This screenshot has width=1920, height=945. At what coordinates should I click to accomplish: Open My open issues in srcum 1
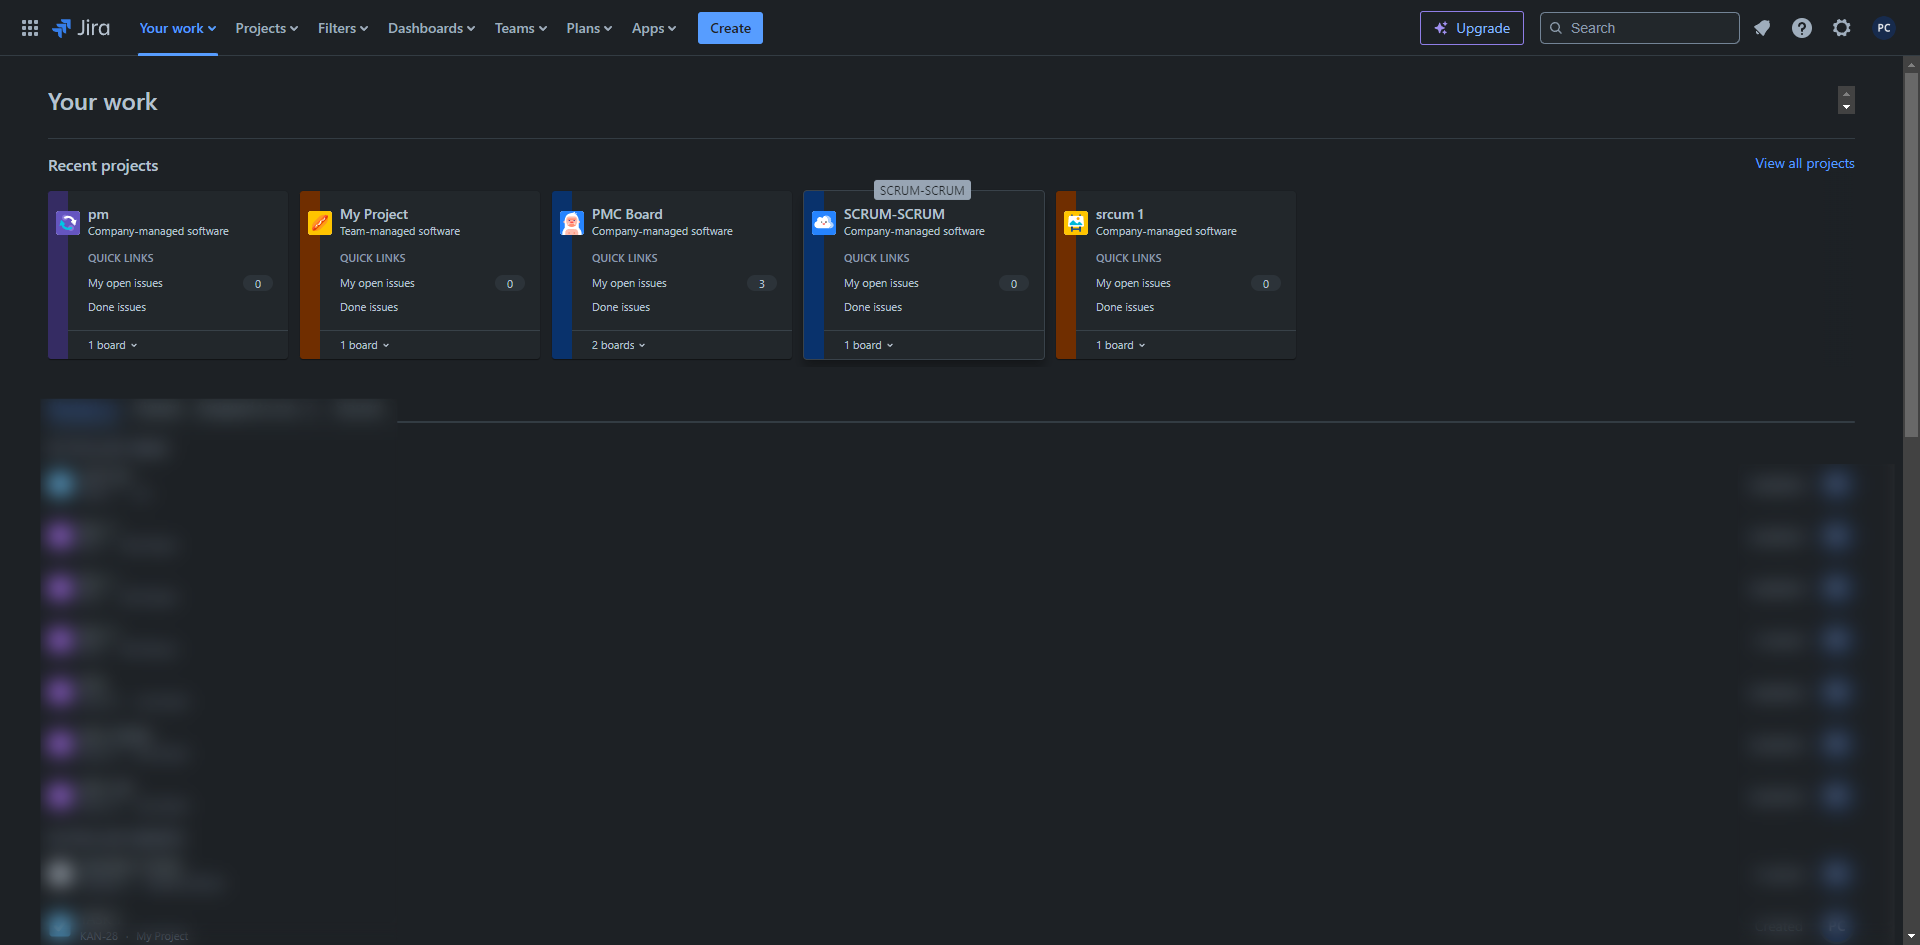[1133, 283]
